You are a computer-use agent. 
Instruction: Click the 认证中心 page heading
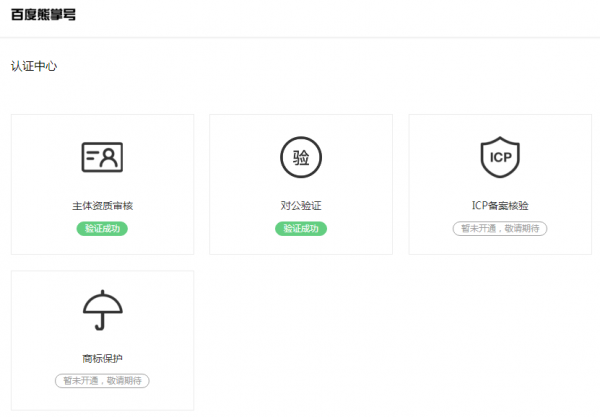click(34, 66)
